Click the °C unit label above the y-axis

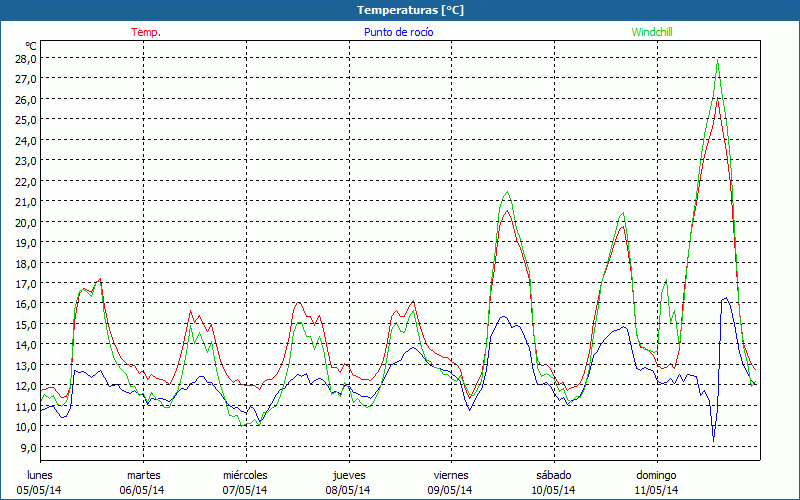point(30,45)
